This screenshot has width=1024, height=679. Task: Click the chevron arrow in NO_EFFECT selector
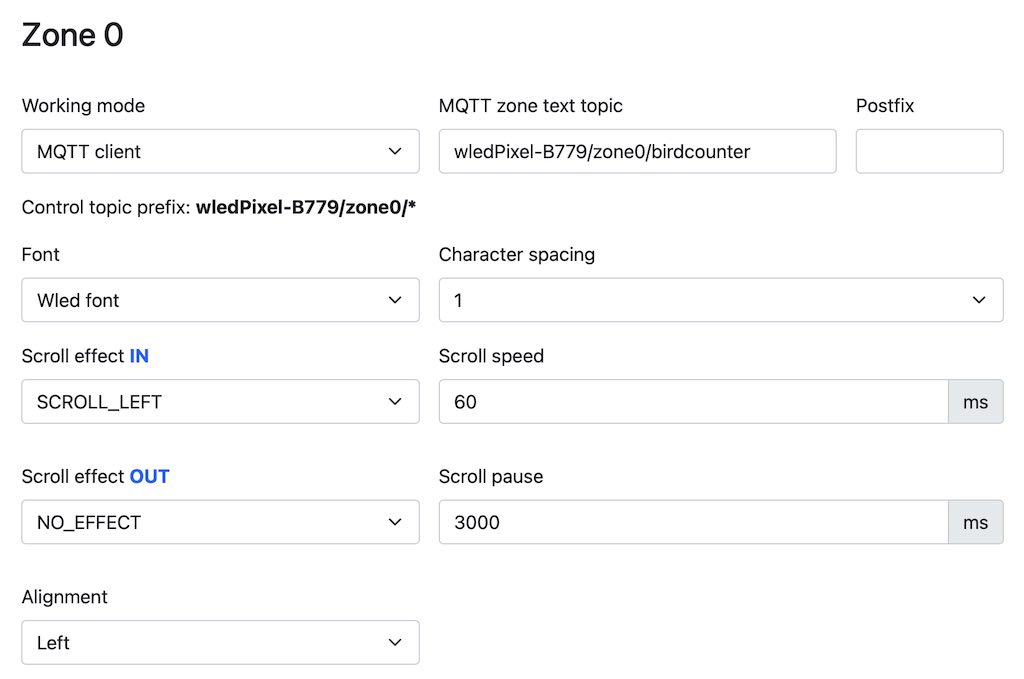coord(395,522)
